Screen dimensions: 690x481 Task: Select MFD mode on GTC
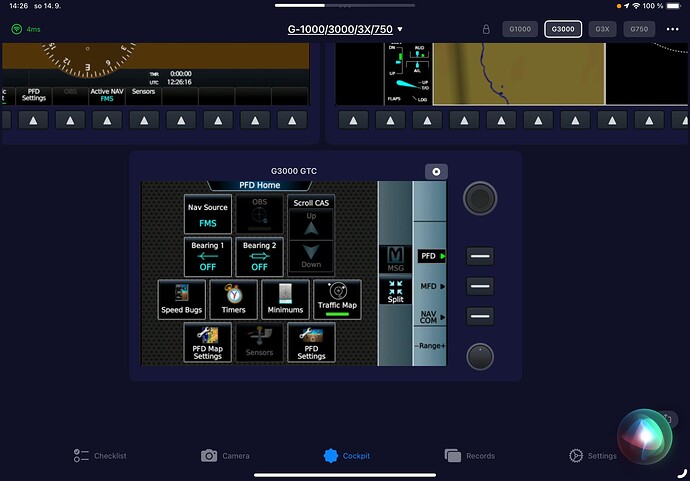point(432,286)
